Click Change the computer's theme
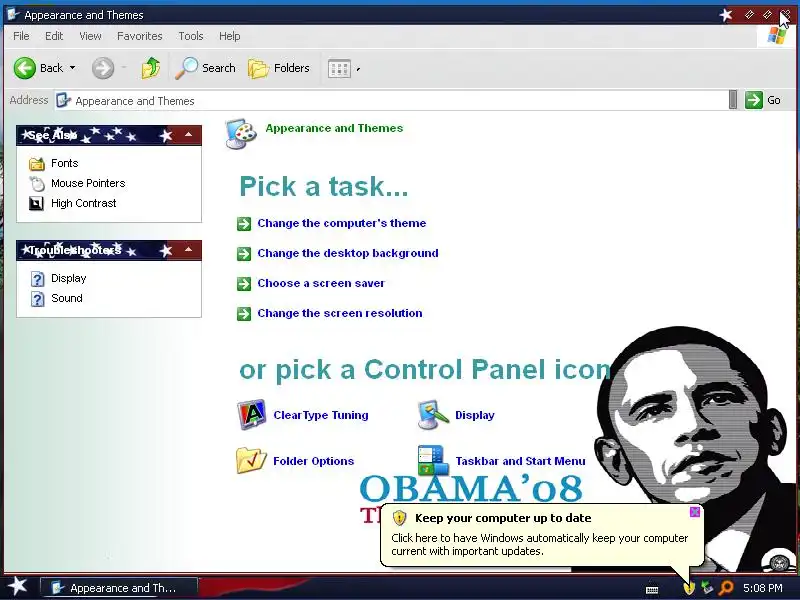Viewport: 800px width, 600px height. click(x=341, y=223)
